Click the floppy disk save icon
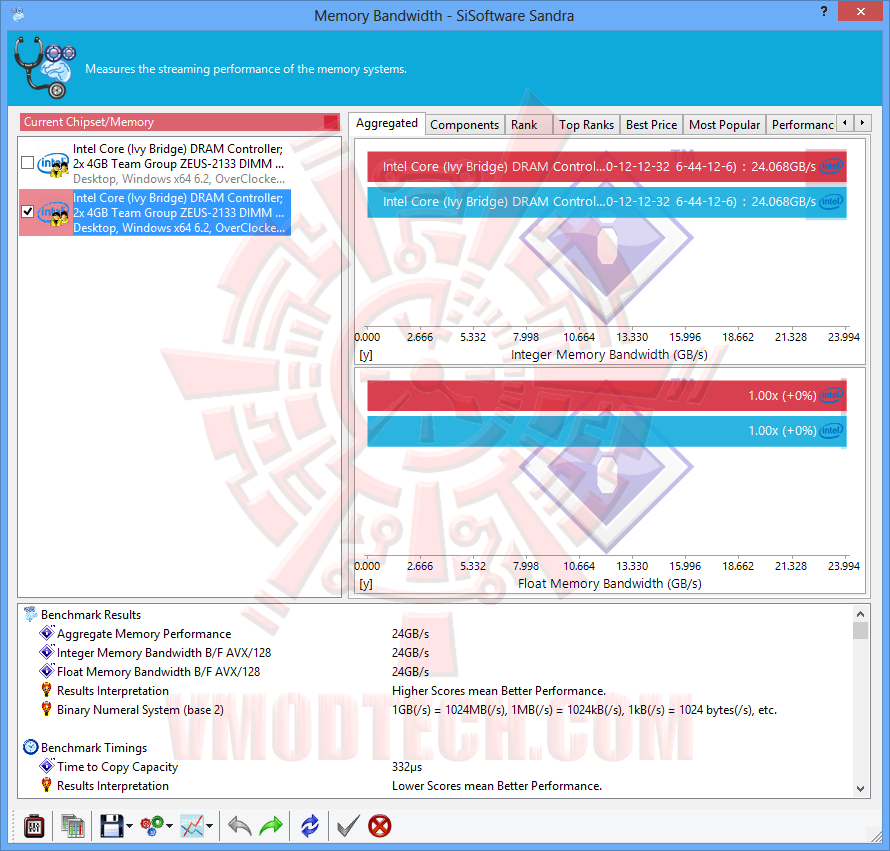The image size is (890, 851). click(111, 826)
